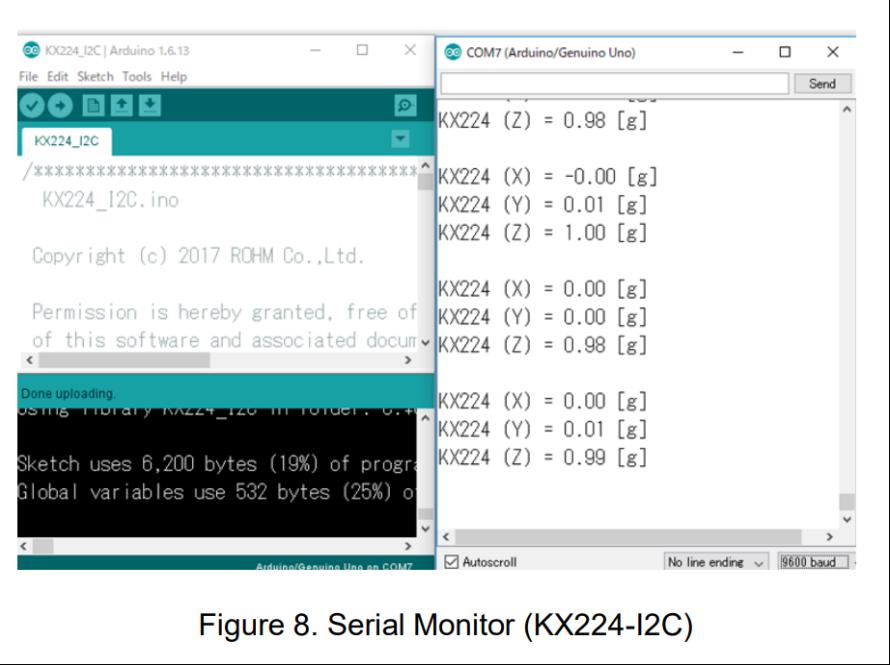Open the Sketch menu

pyautogui.click(x=95, y=77)
